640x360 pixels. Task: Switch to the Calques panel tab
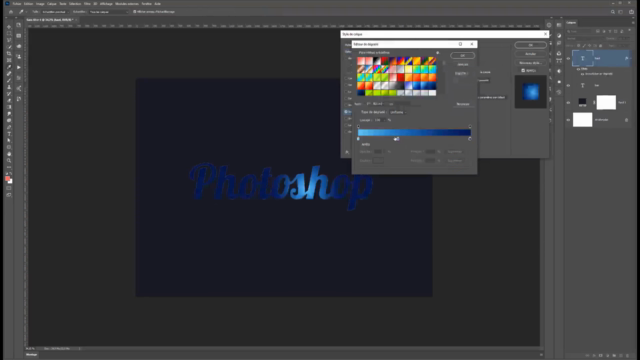tap(571, 22)
